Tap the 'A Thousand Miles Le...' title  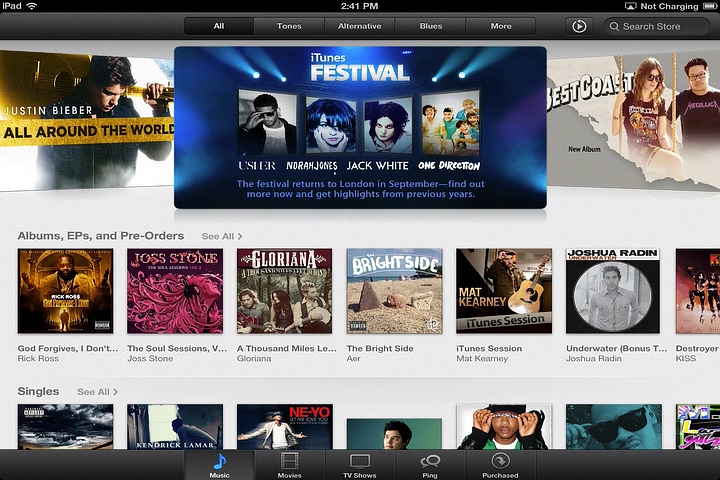click(x=287, y=349)
